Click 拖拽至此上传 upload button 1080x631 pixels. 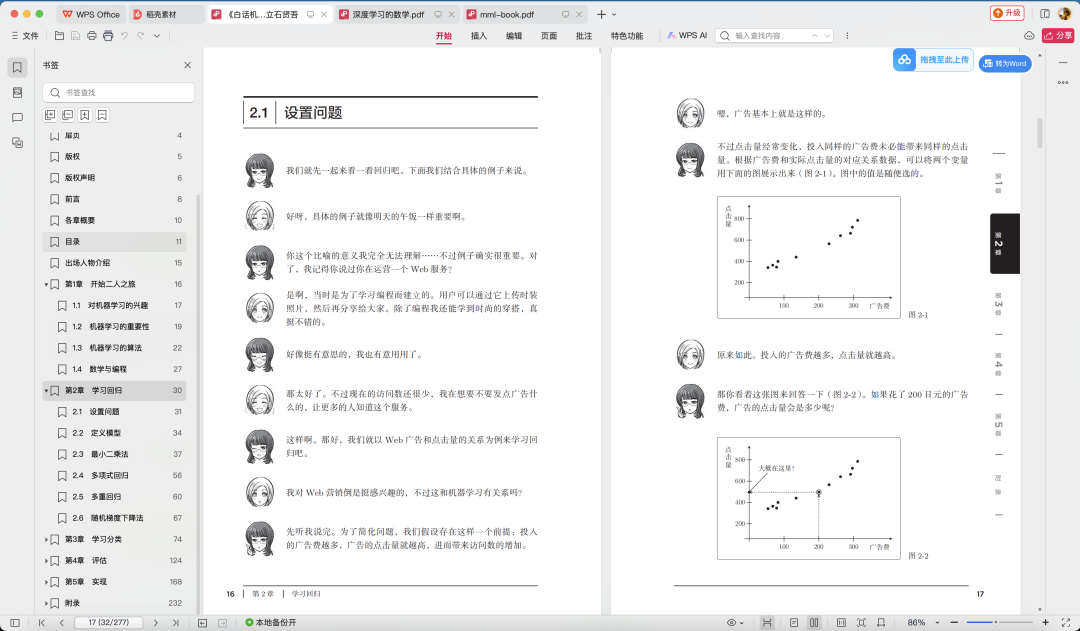point(933,60)
